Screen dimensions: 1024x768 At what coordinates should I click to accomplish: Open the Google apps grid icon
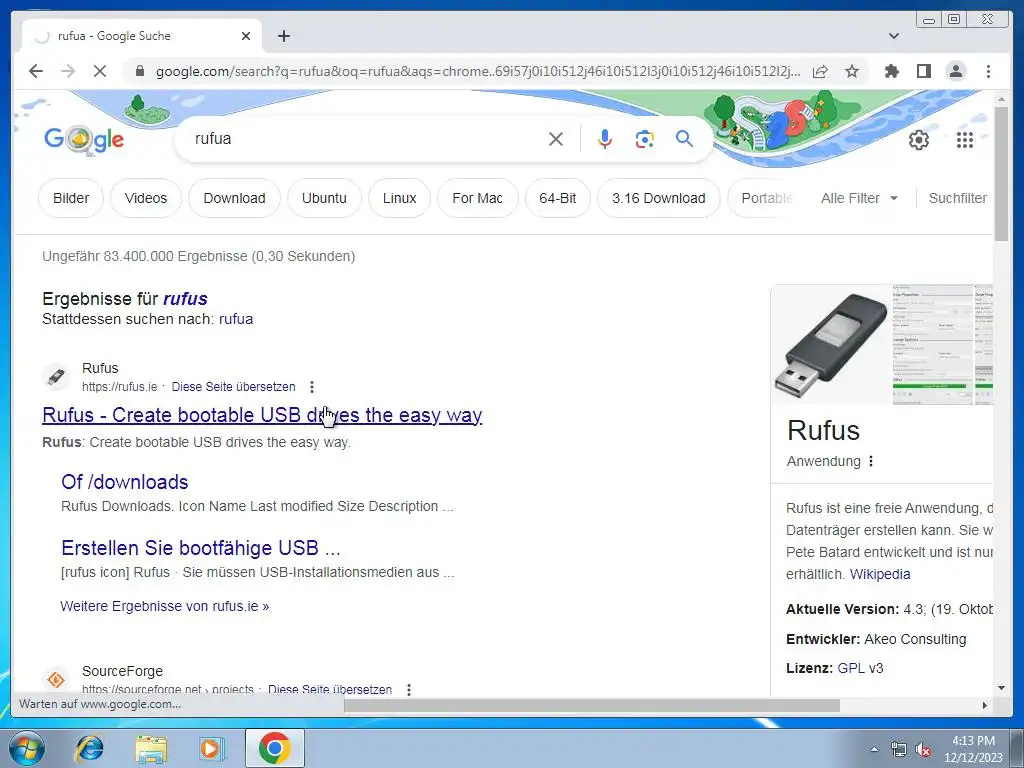point(965,139)
